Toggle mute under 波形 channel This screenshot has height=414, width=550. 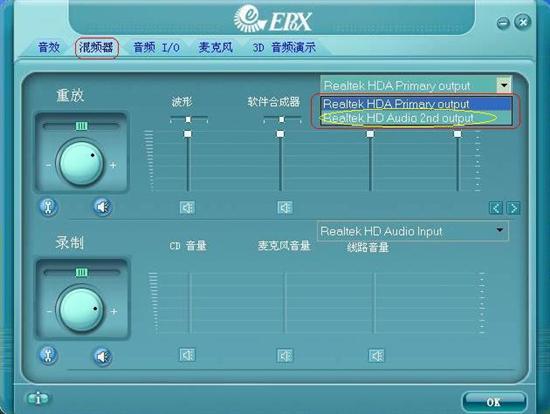187,208
